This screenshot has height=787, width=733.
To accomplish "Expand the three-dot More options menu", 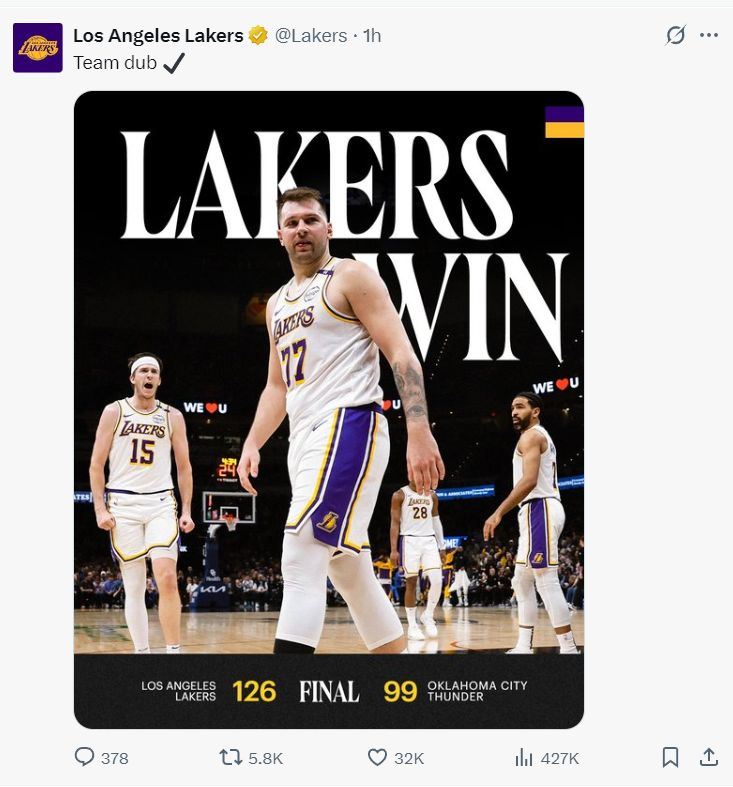I will 709,35.
